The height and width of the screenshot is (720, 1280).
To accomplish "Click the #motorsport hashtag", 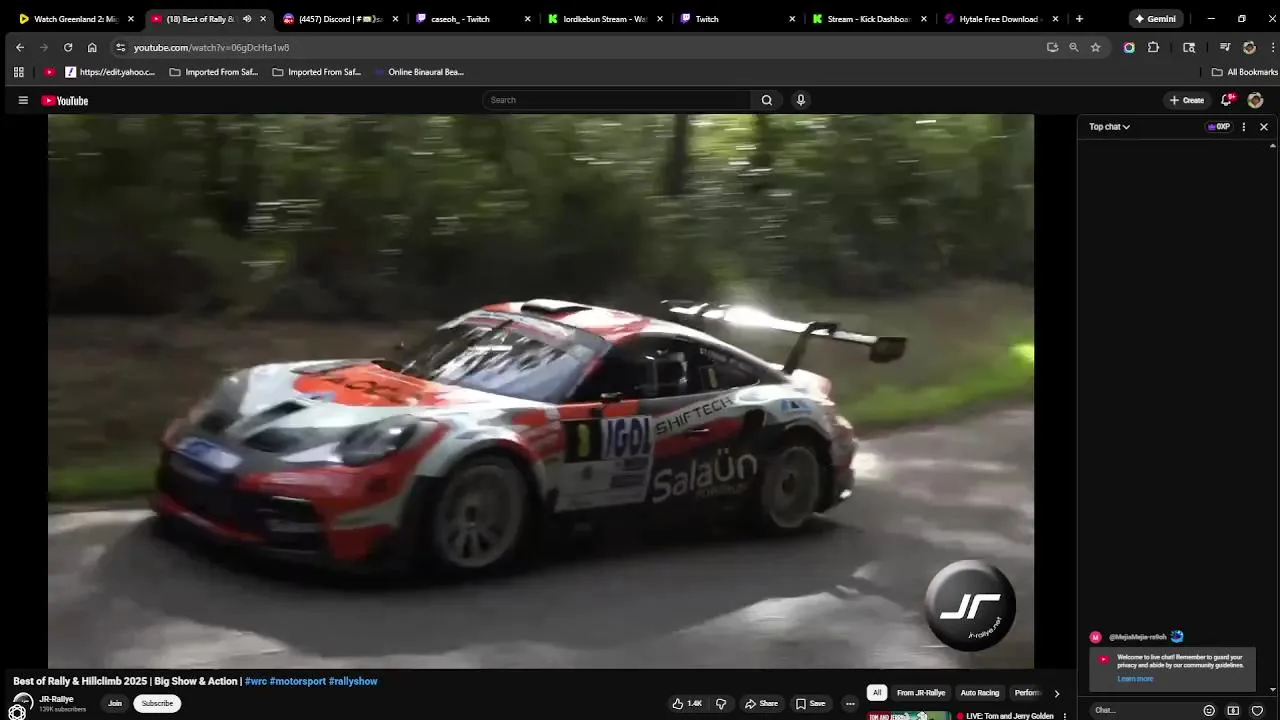I will (297, 681).
